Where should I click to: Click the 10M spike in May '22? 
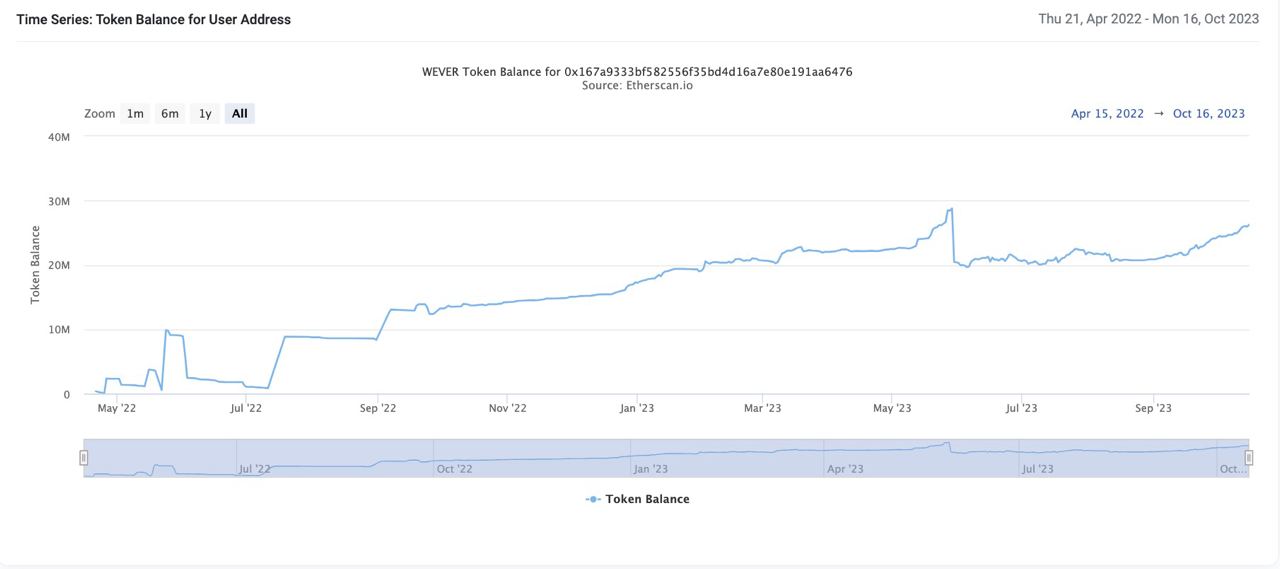(x=166, y=330)
